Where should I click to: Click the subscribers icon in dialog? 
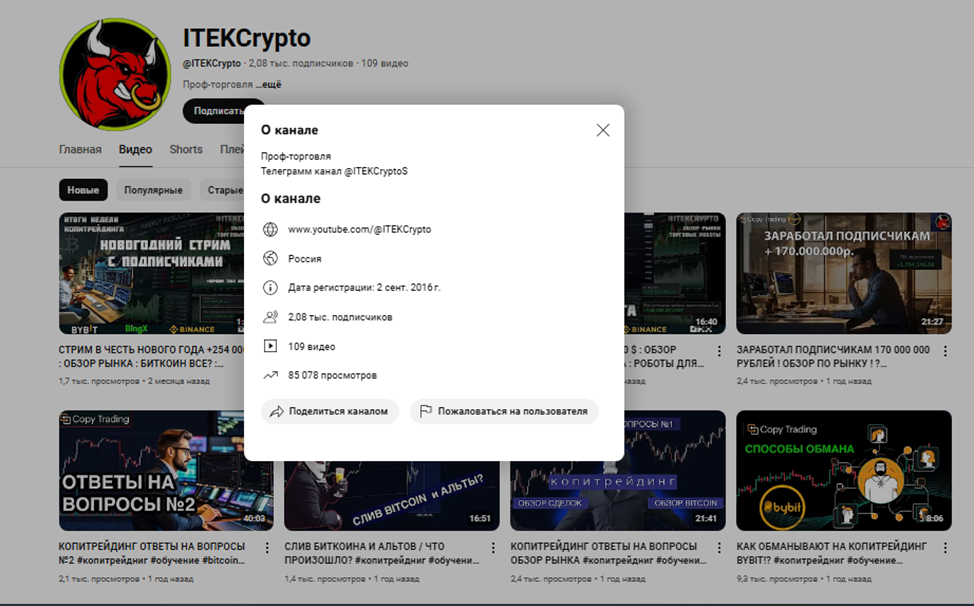coord(270,317)
